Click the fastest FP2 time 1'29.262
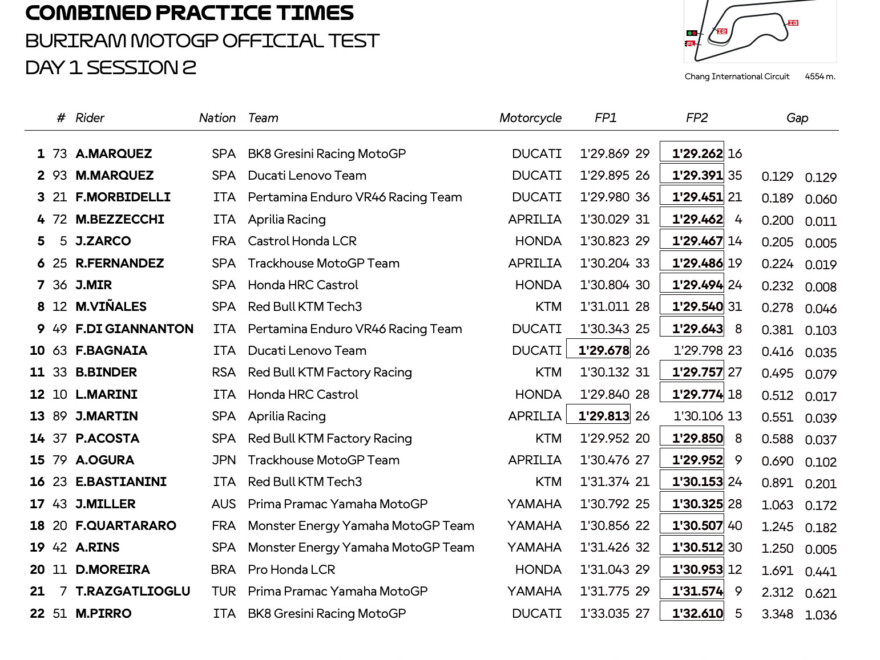 (697, 154)
